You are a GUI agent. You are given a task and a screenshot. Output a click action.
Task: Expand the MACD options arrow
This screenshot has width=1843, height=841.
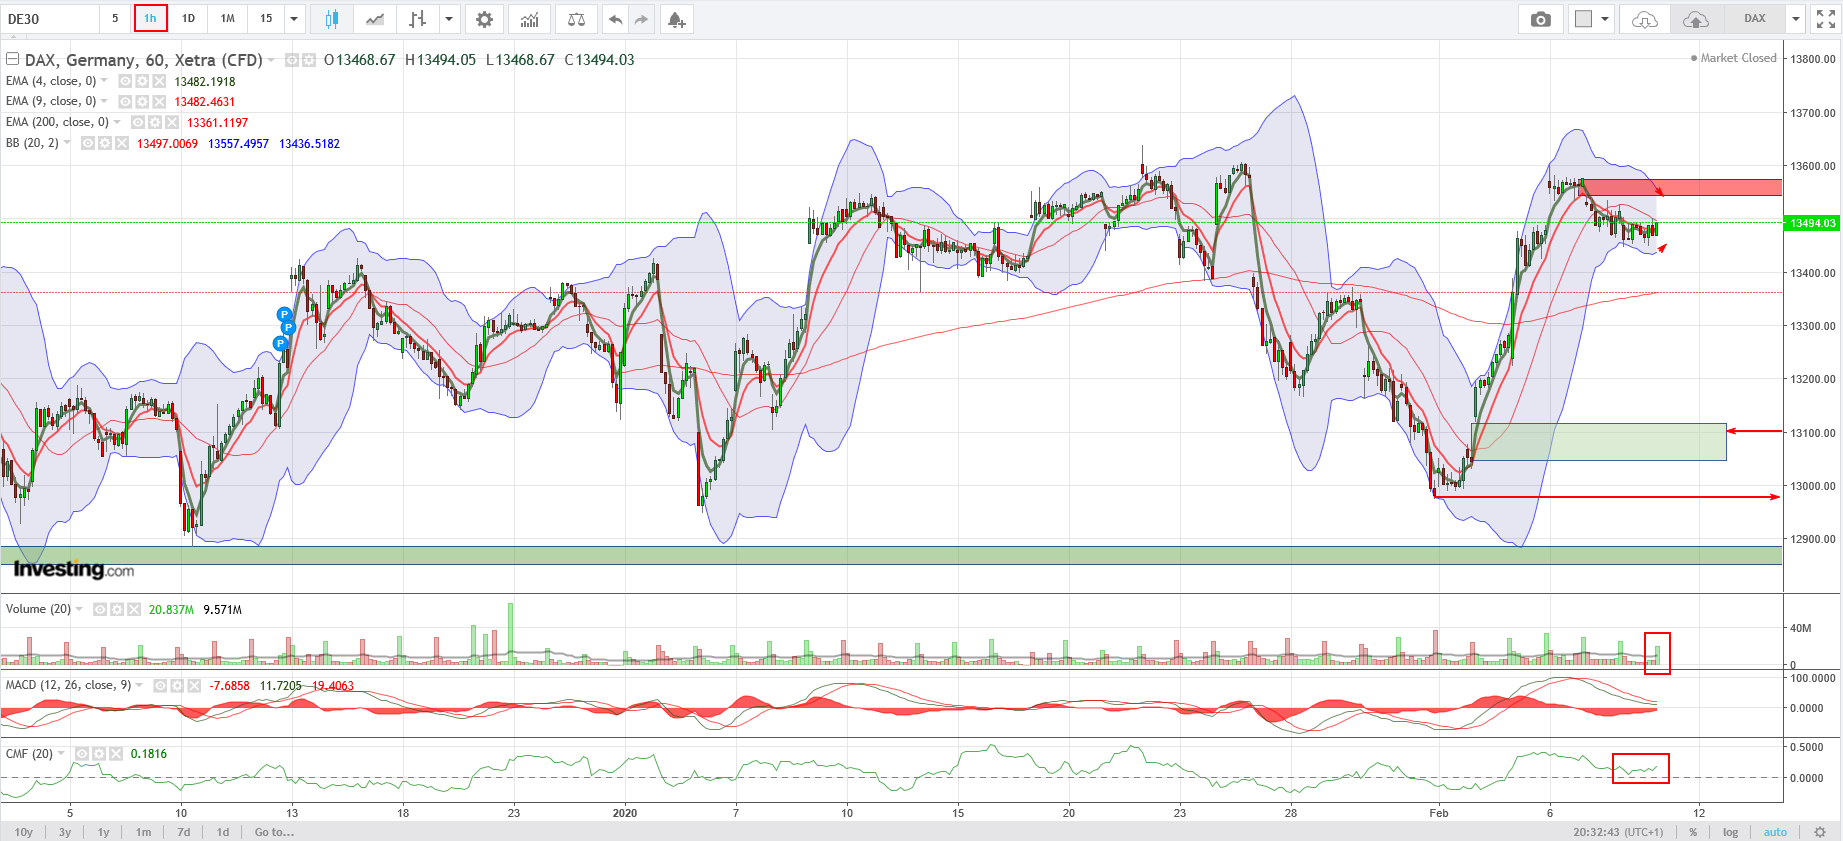click(139, 686)
